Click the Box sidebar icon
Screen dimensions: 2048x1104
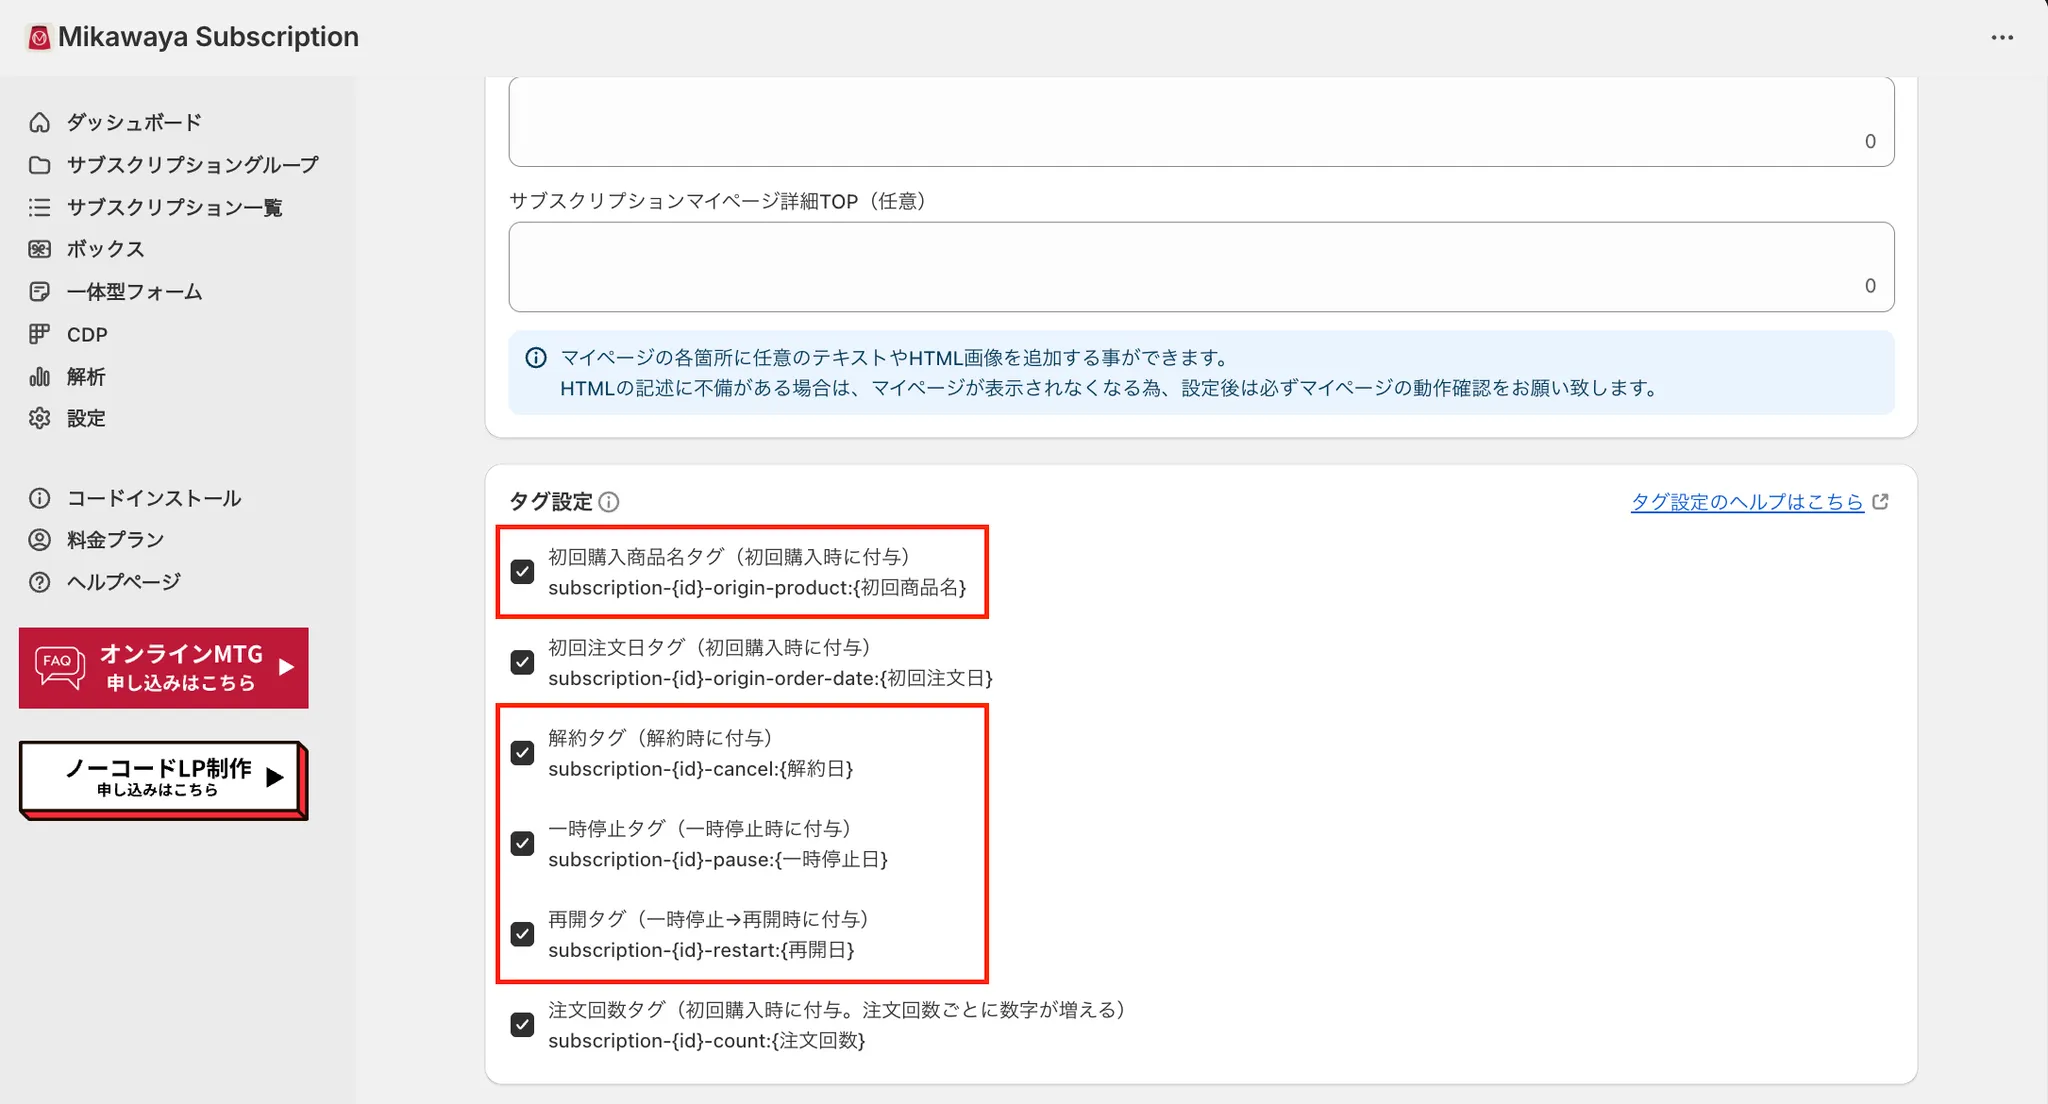(39, 249)
